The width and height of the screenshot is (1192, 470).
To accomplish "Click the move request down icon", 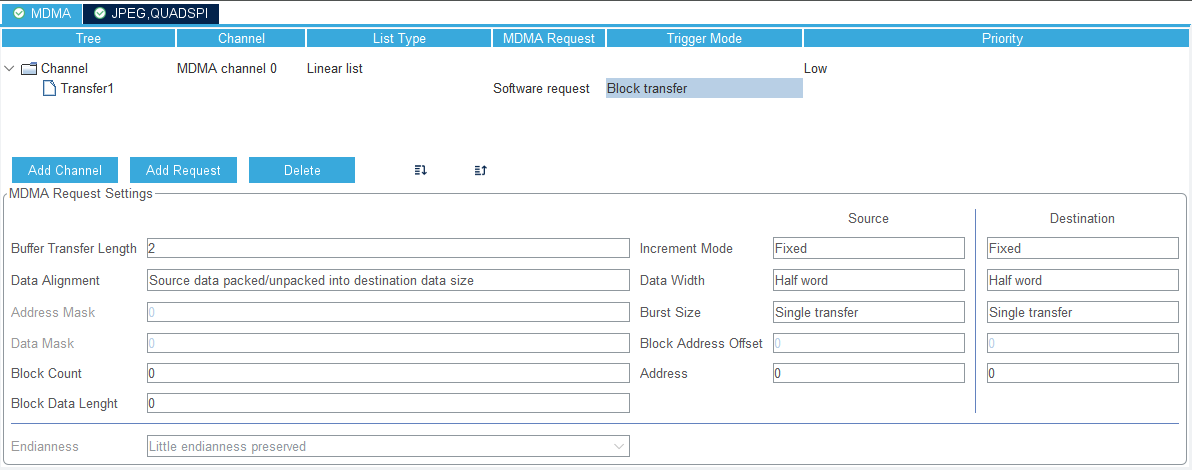I will (x=420, y=170).
